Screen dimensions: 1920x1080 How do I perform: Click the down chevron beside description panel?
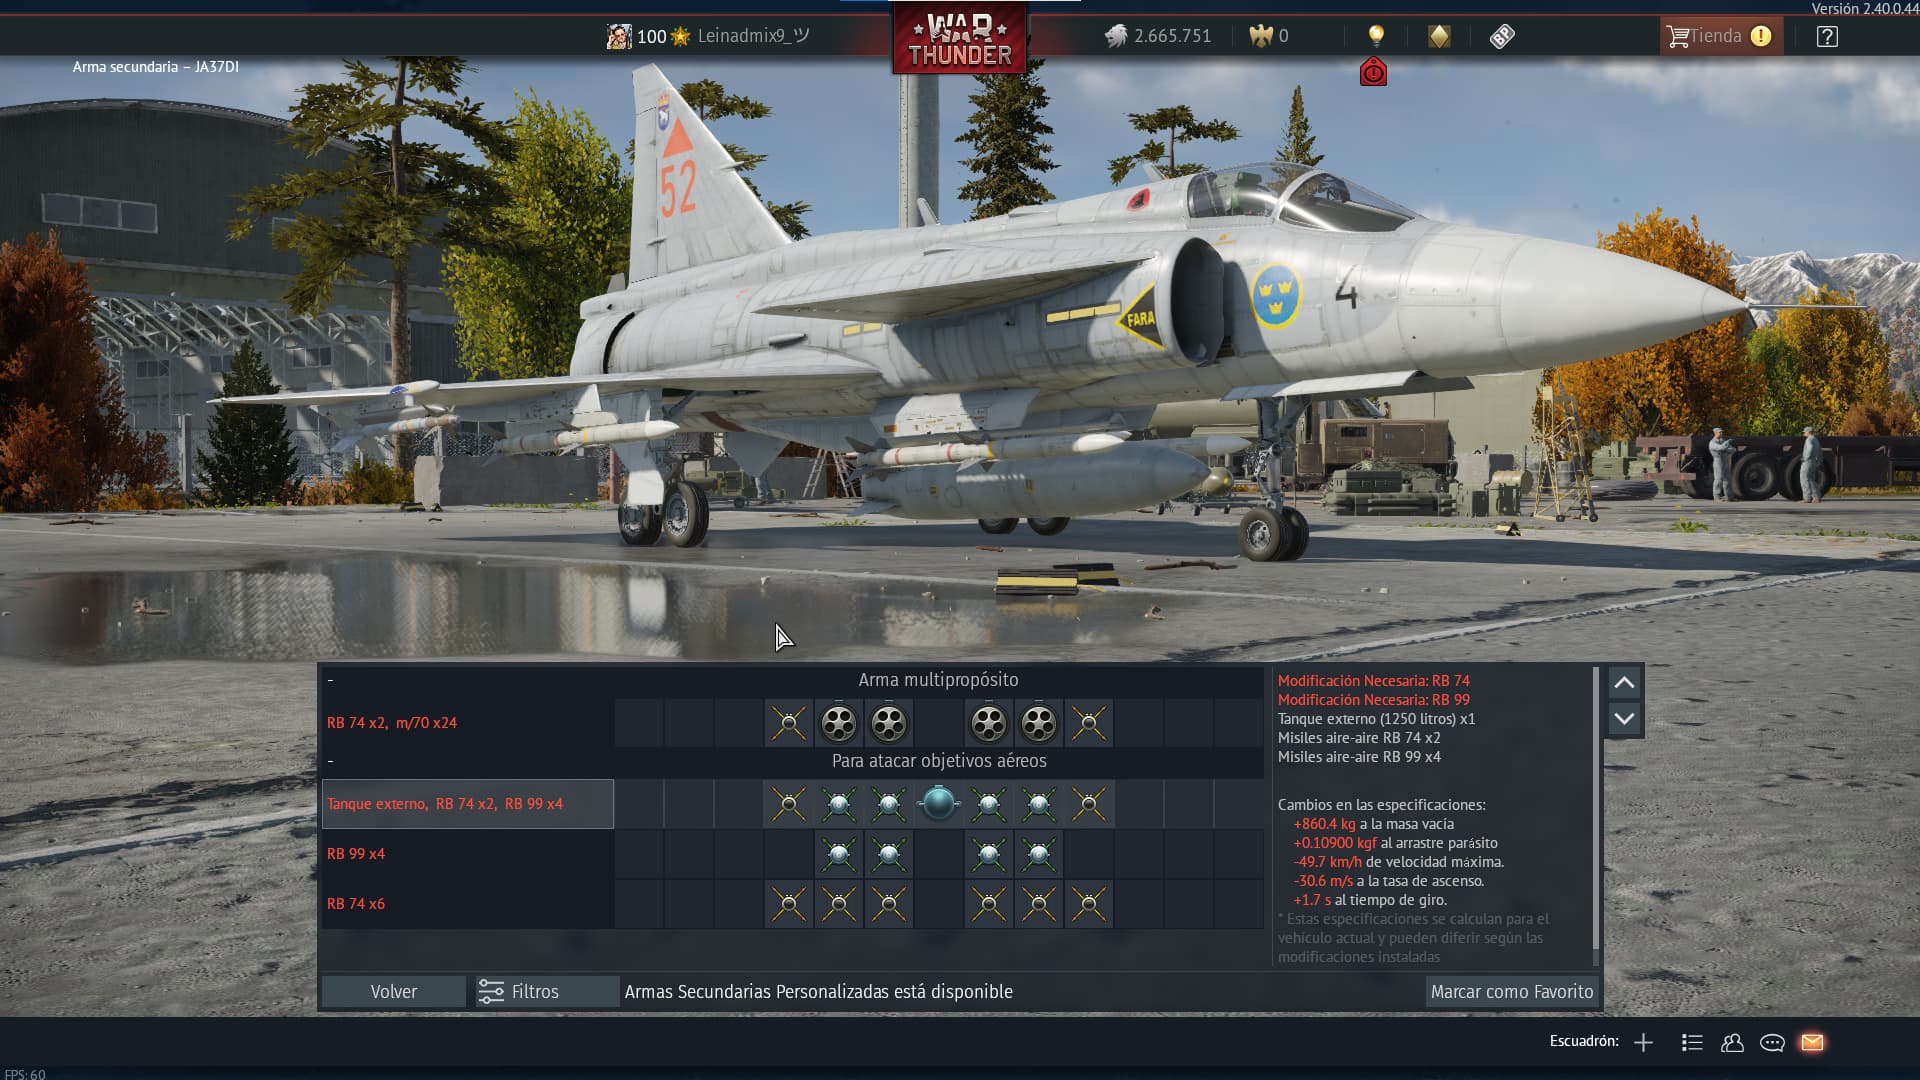point(1624,719)
